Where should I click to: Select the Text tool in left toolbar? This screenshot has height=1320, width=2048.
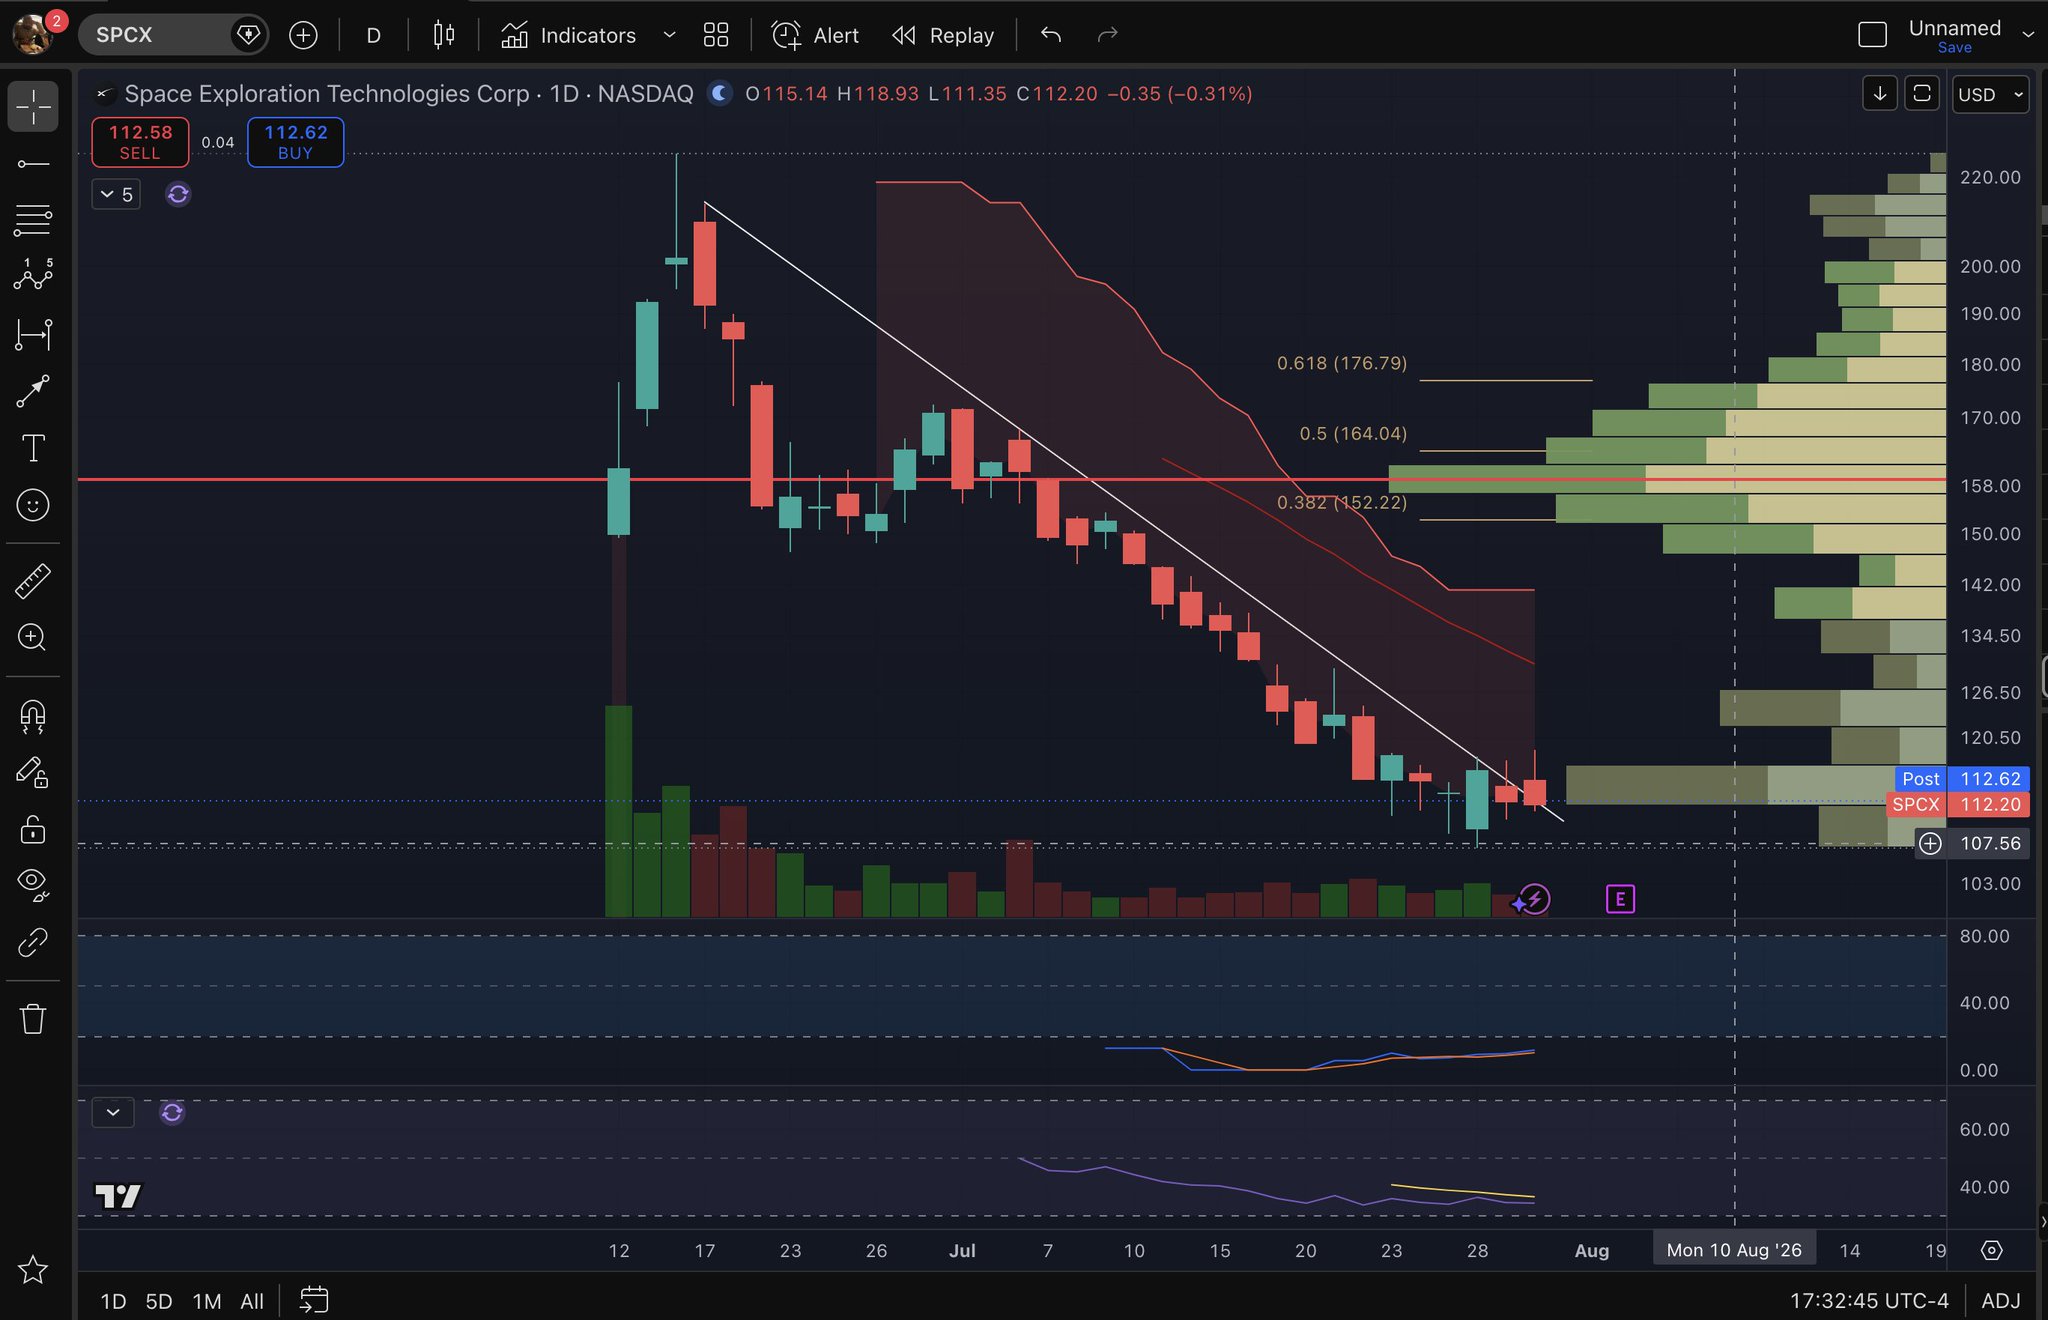(33, 448)
